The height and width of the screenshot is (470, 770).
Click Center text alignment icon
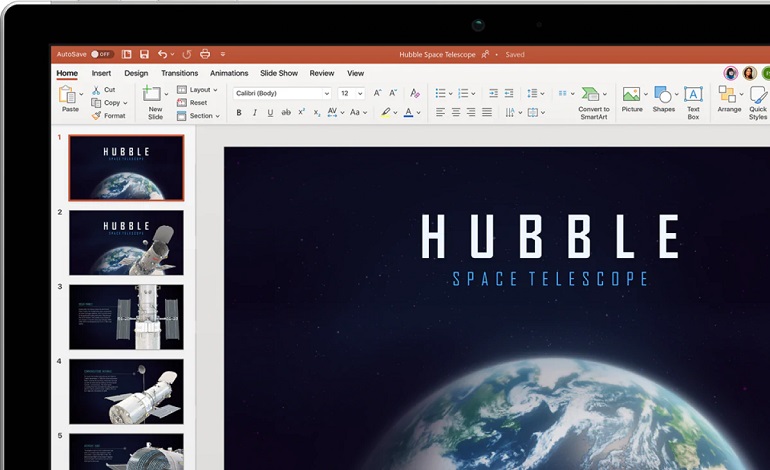point(456,112)
